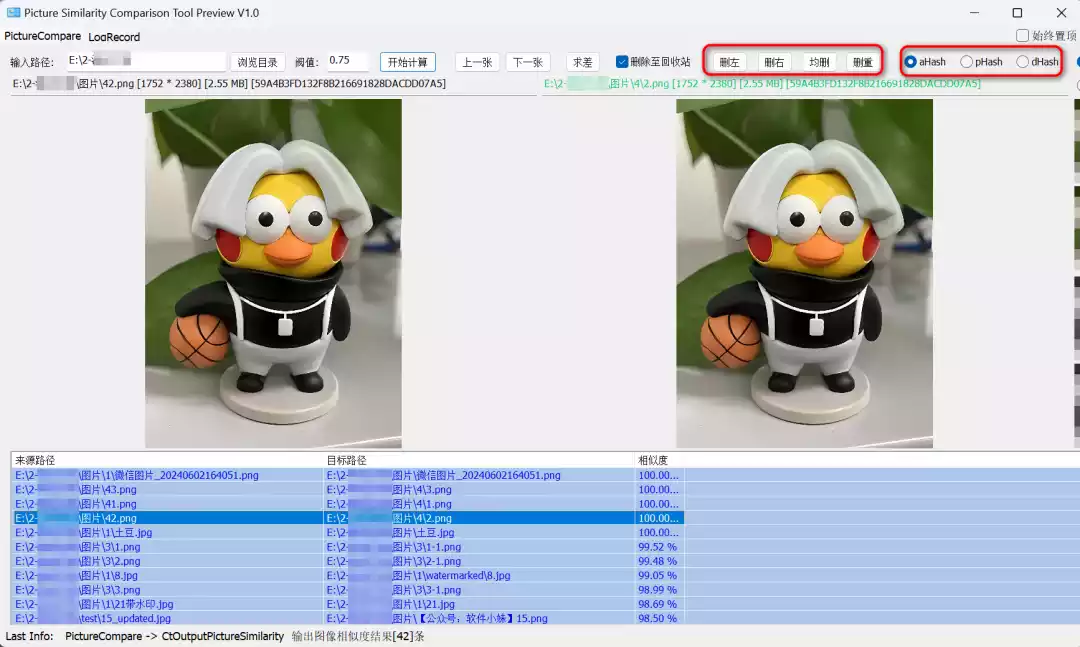Enable the 始终置顶 always-on-top checkbox
This screenshot has width=1080, height=647.
1022,36
